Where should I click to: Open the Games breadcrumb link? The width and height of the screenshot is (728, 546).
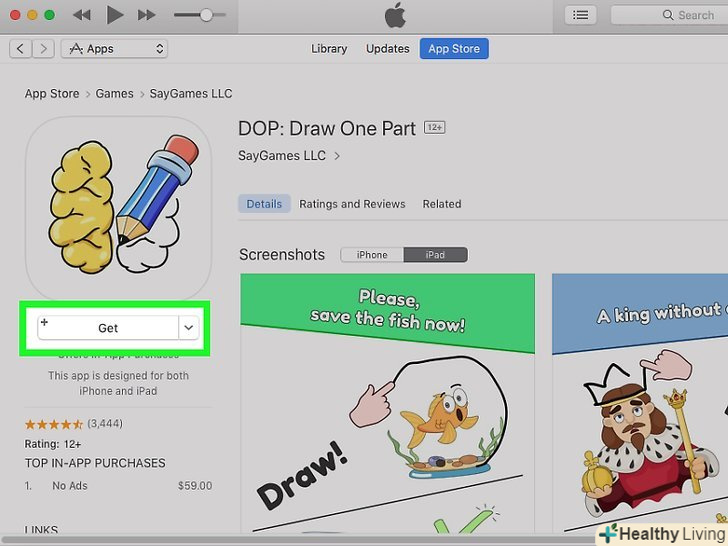(114, 94)
